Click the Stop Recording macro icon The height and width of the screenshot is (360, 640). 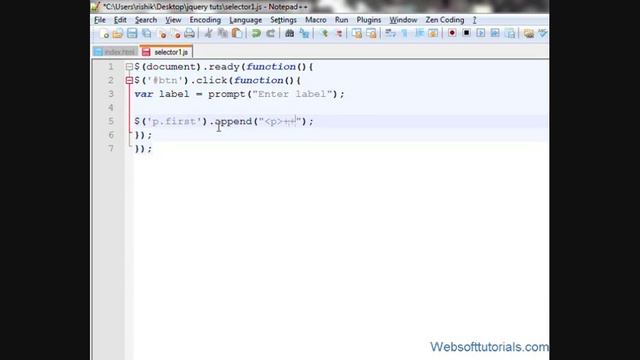click(466, 33)
